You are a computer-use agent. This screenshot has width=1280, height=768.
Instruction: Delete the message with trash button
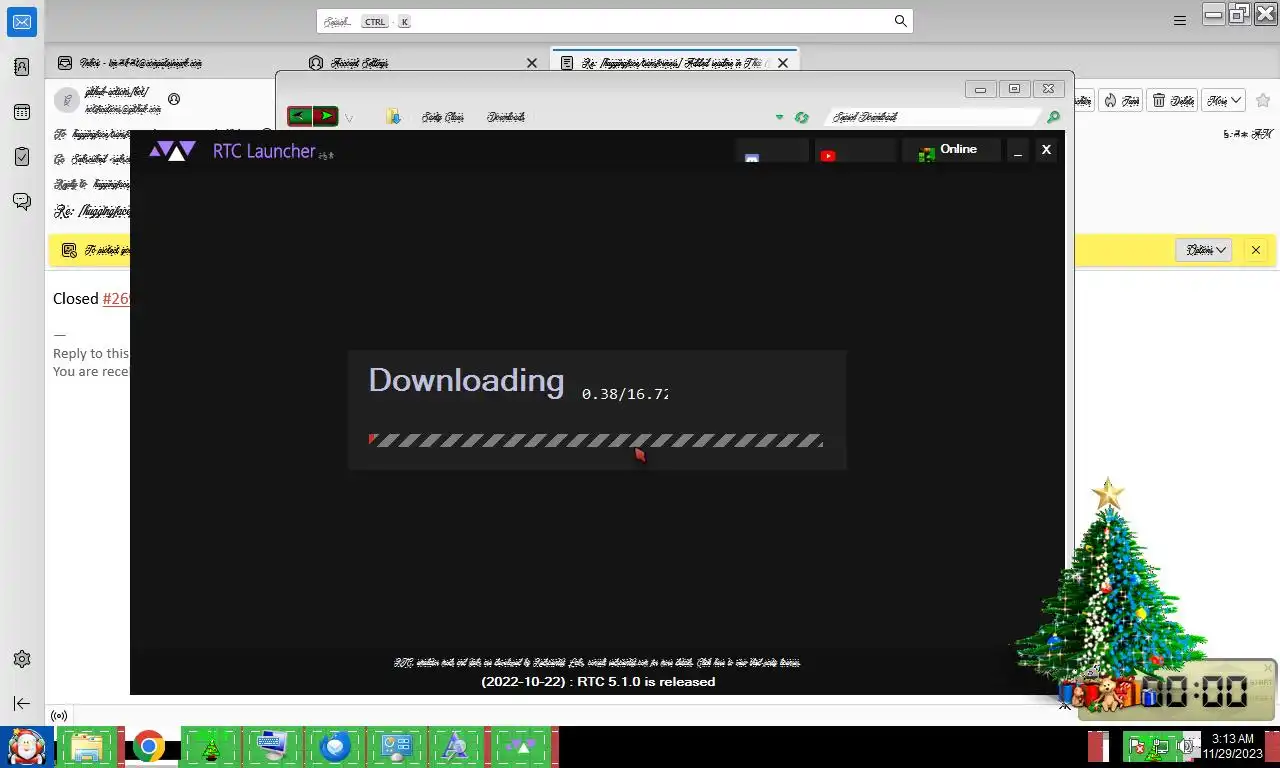[1173, 100]
